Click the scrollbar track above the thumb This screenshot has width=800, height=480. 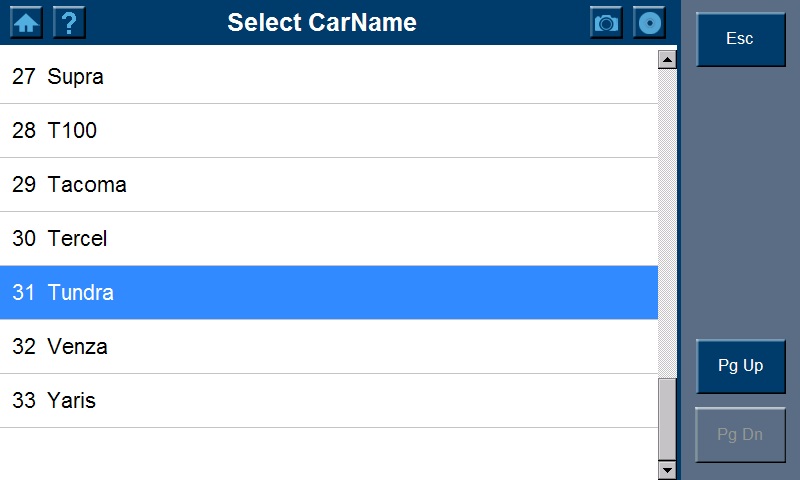click(668, 220)
